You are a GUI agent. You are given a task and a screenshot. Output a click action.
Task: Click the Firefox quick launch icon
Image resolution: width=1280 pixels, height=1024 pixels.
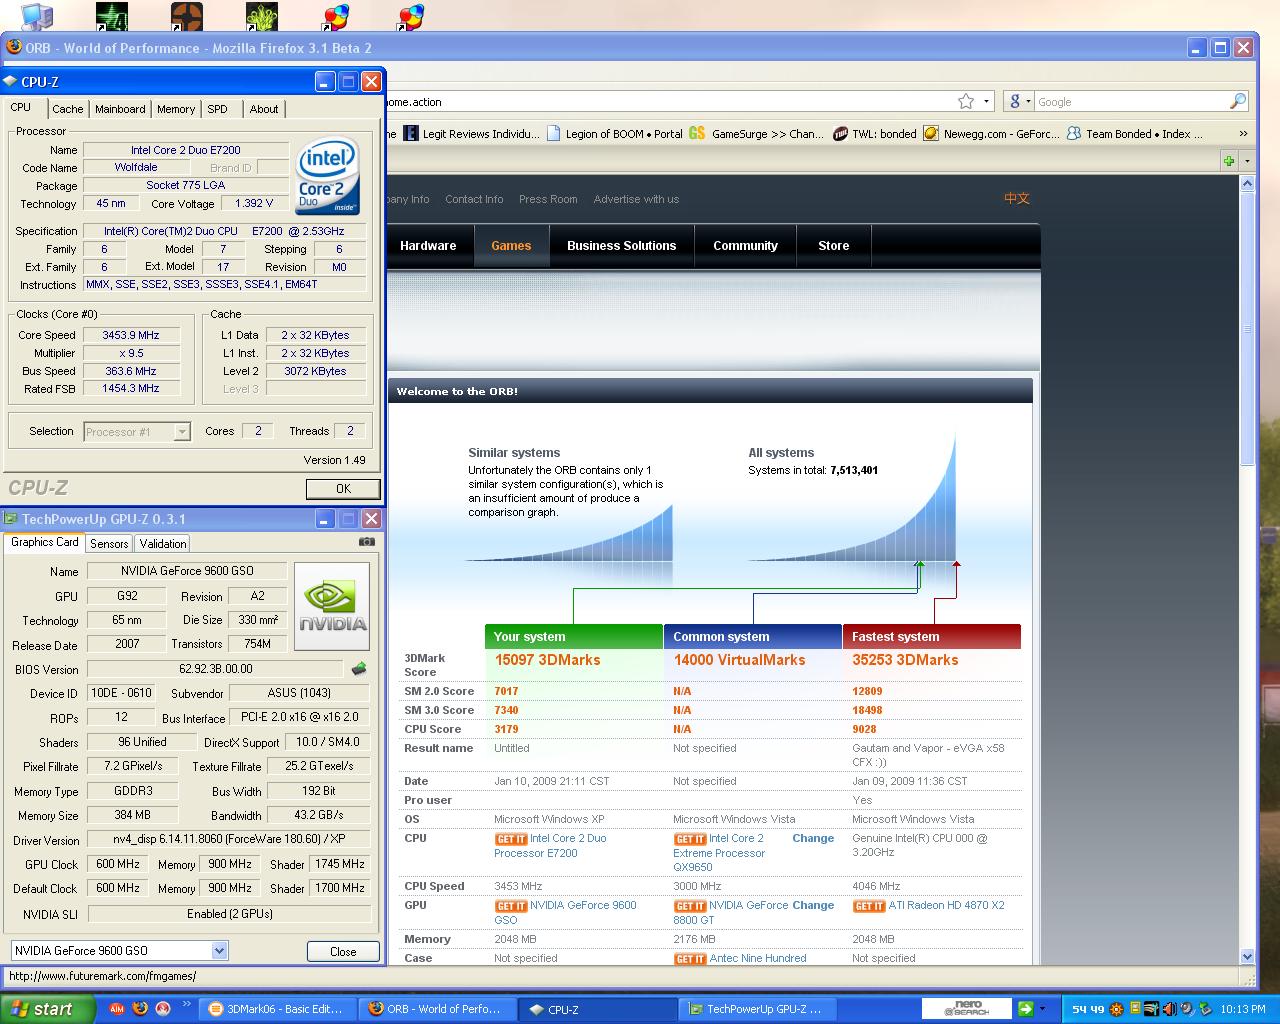(x=140, y=1009)
